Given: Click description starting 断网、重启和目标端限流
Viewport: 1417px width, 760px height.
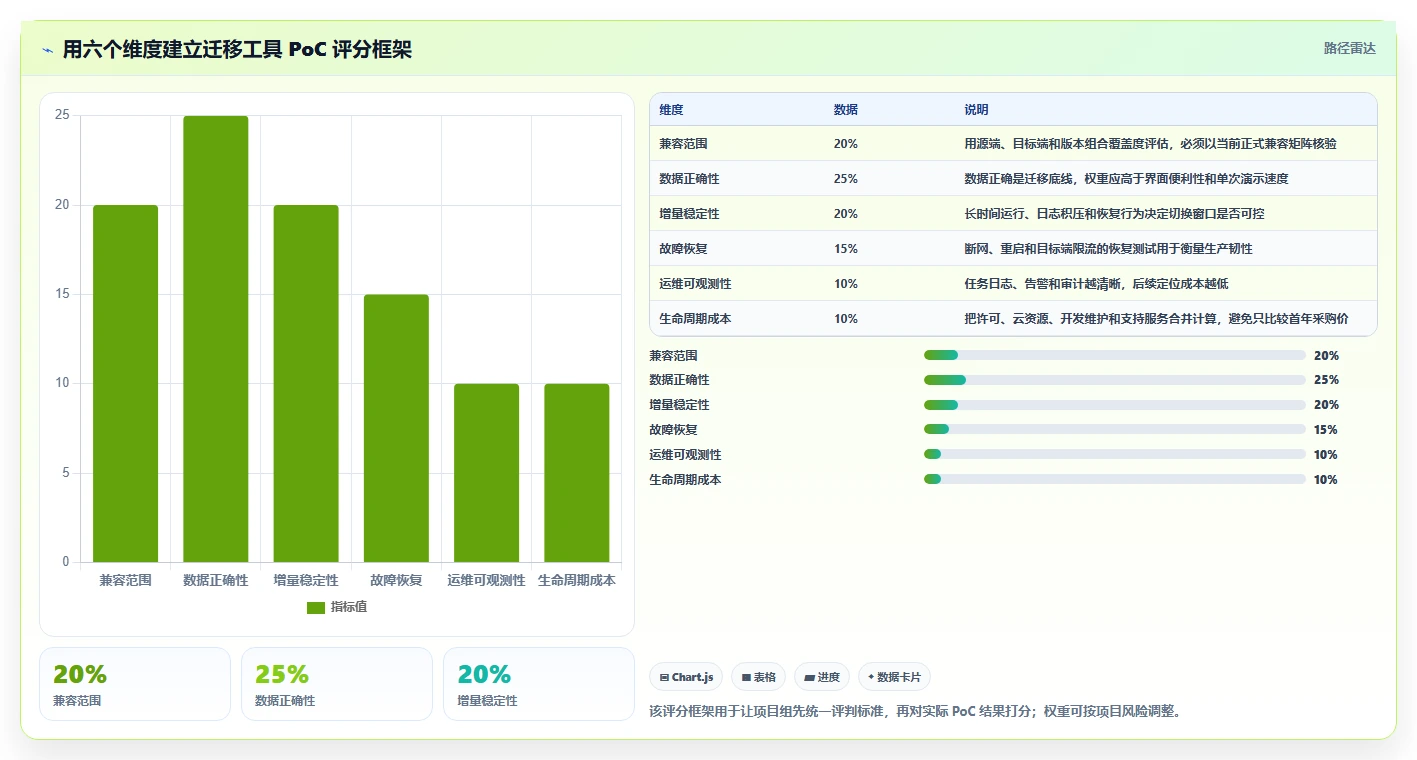Looking at the screenshot, I should click(1108, 249).
